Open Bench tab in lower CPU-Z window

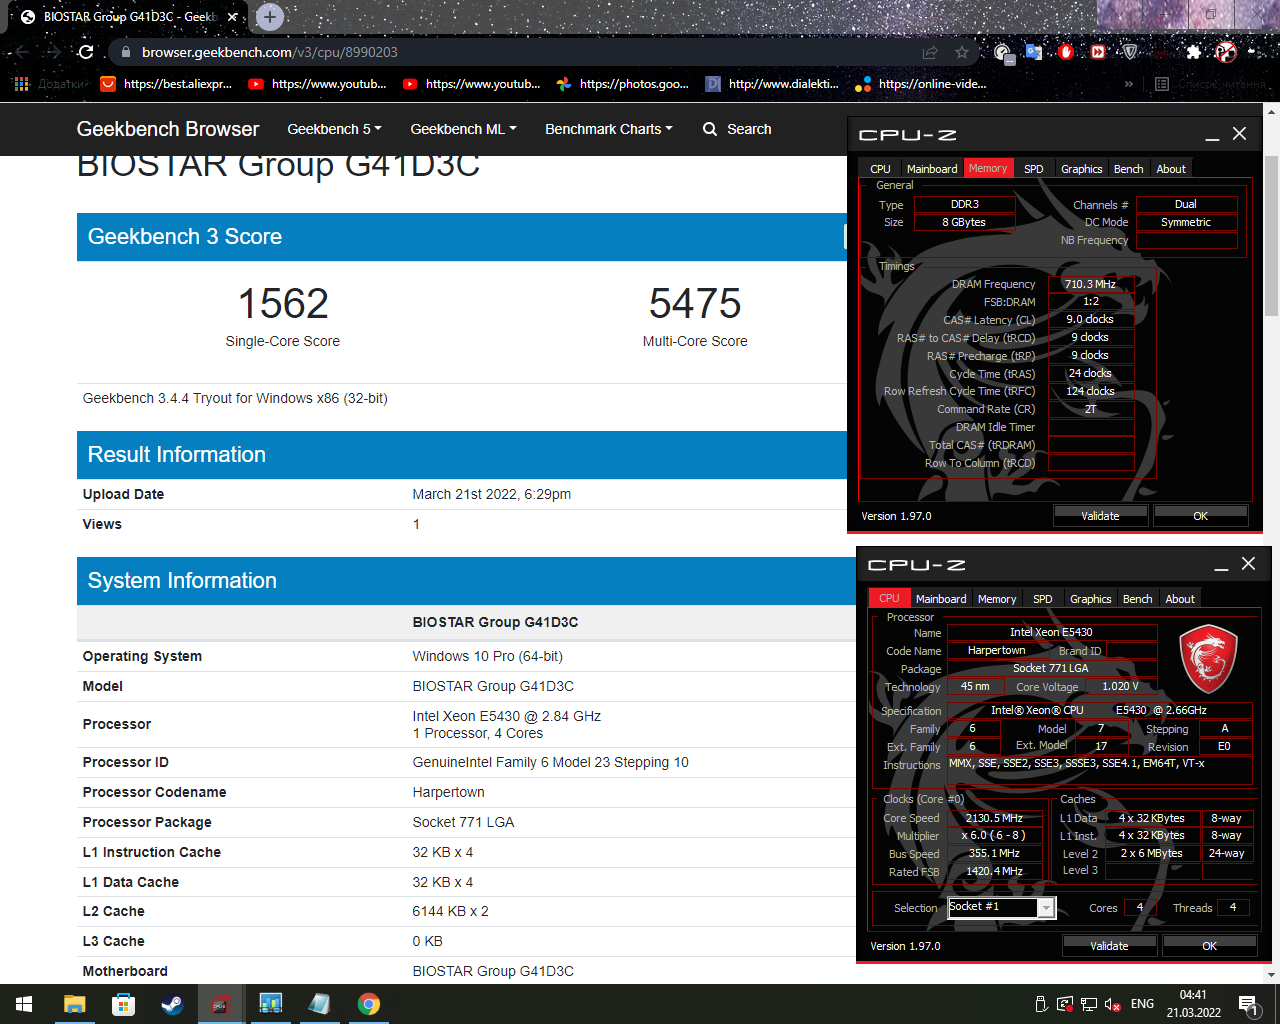tap(1137, 599)
